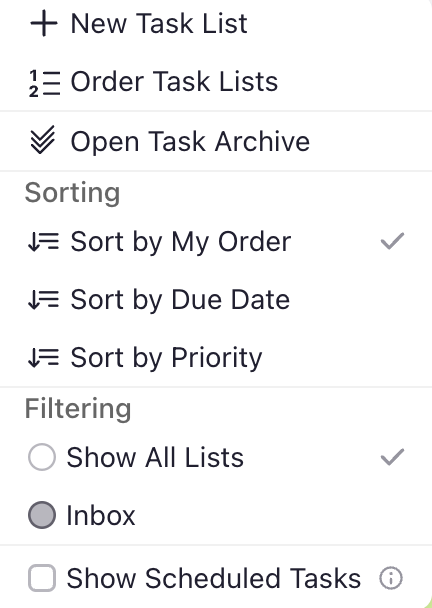Image resolution: width=432 pixels, height=608 pixels.
Task: Choose Order Task Lists from the menu
Action: click(216, 82)
